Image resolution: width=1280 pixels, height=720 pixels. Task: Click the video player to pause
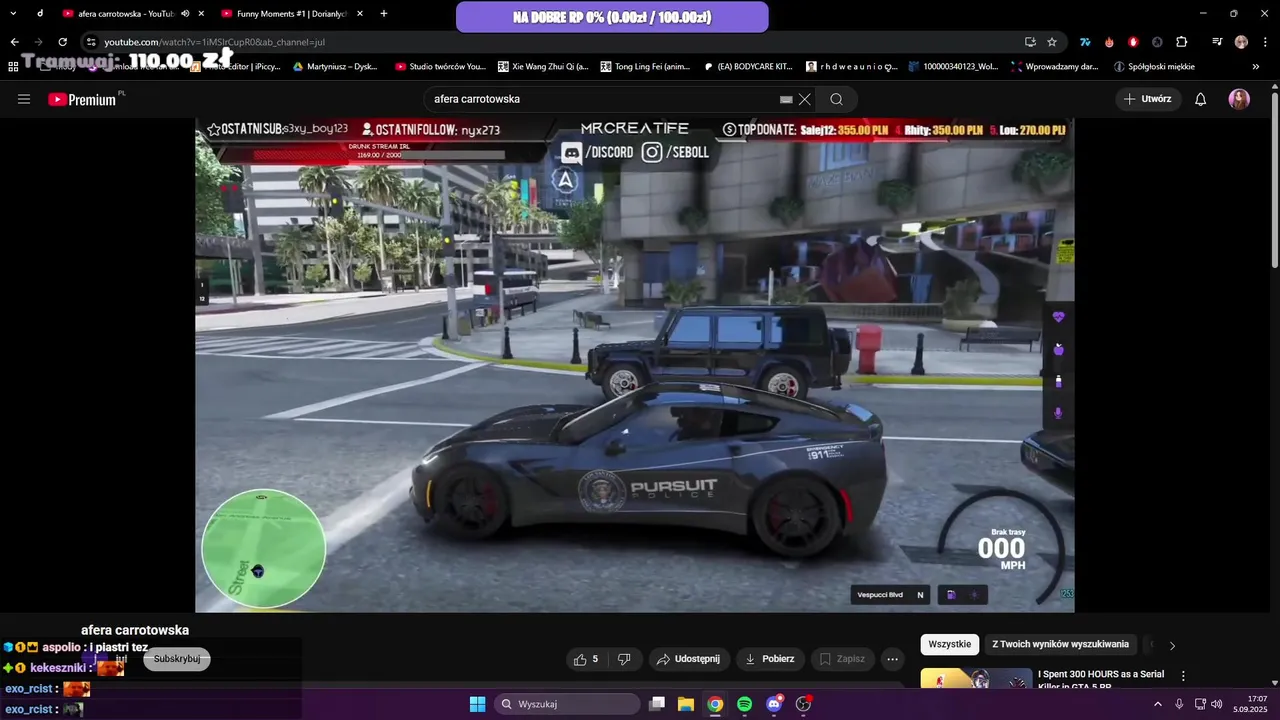tap(635, 365)
